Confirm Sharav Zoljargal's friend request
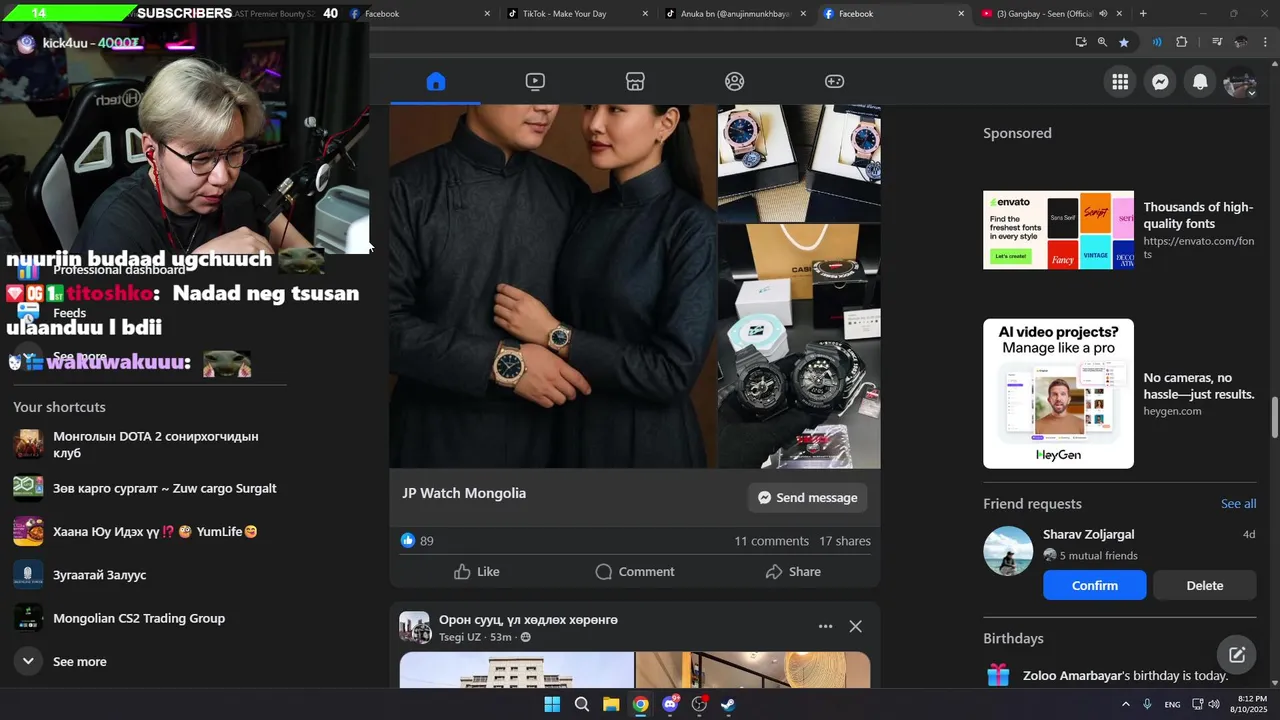 [x=1095, y=585]
